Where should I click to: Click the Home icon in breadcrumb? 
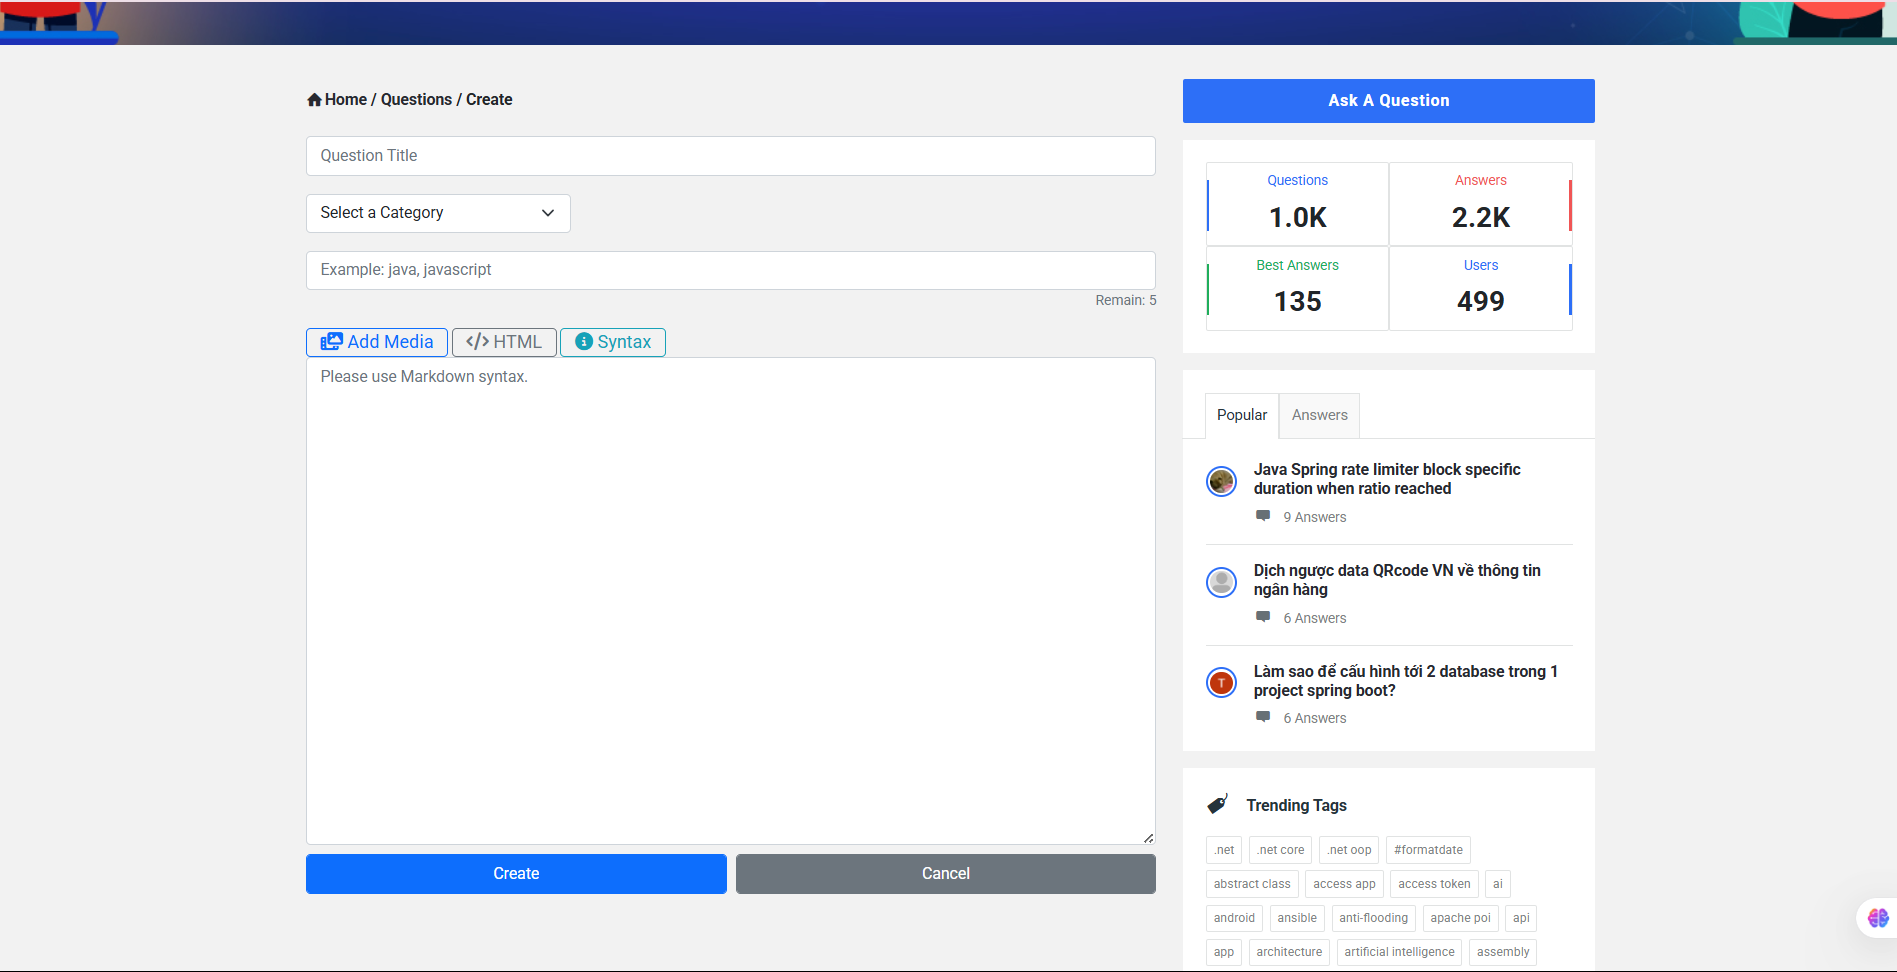(314, 100)
